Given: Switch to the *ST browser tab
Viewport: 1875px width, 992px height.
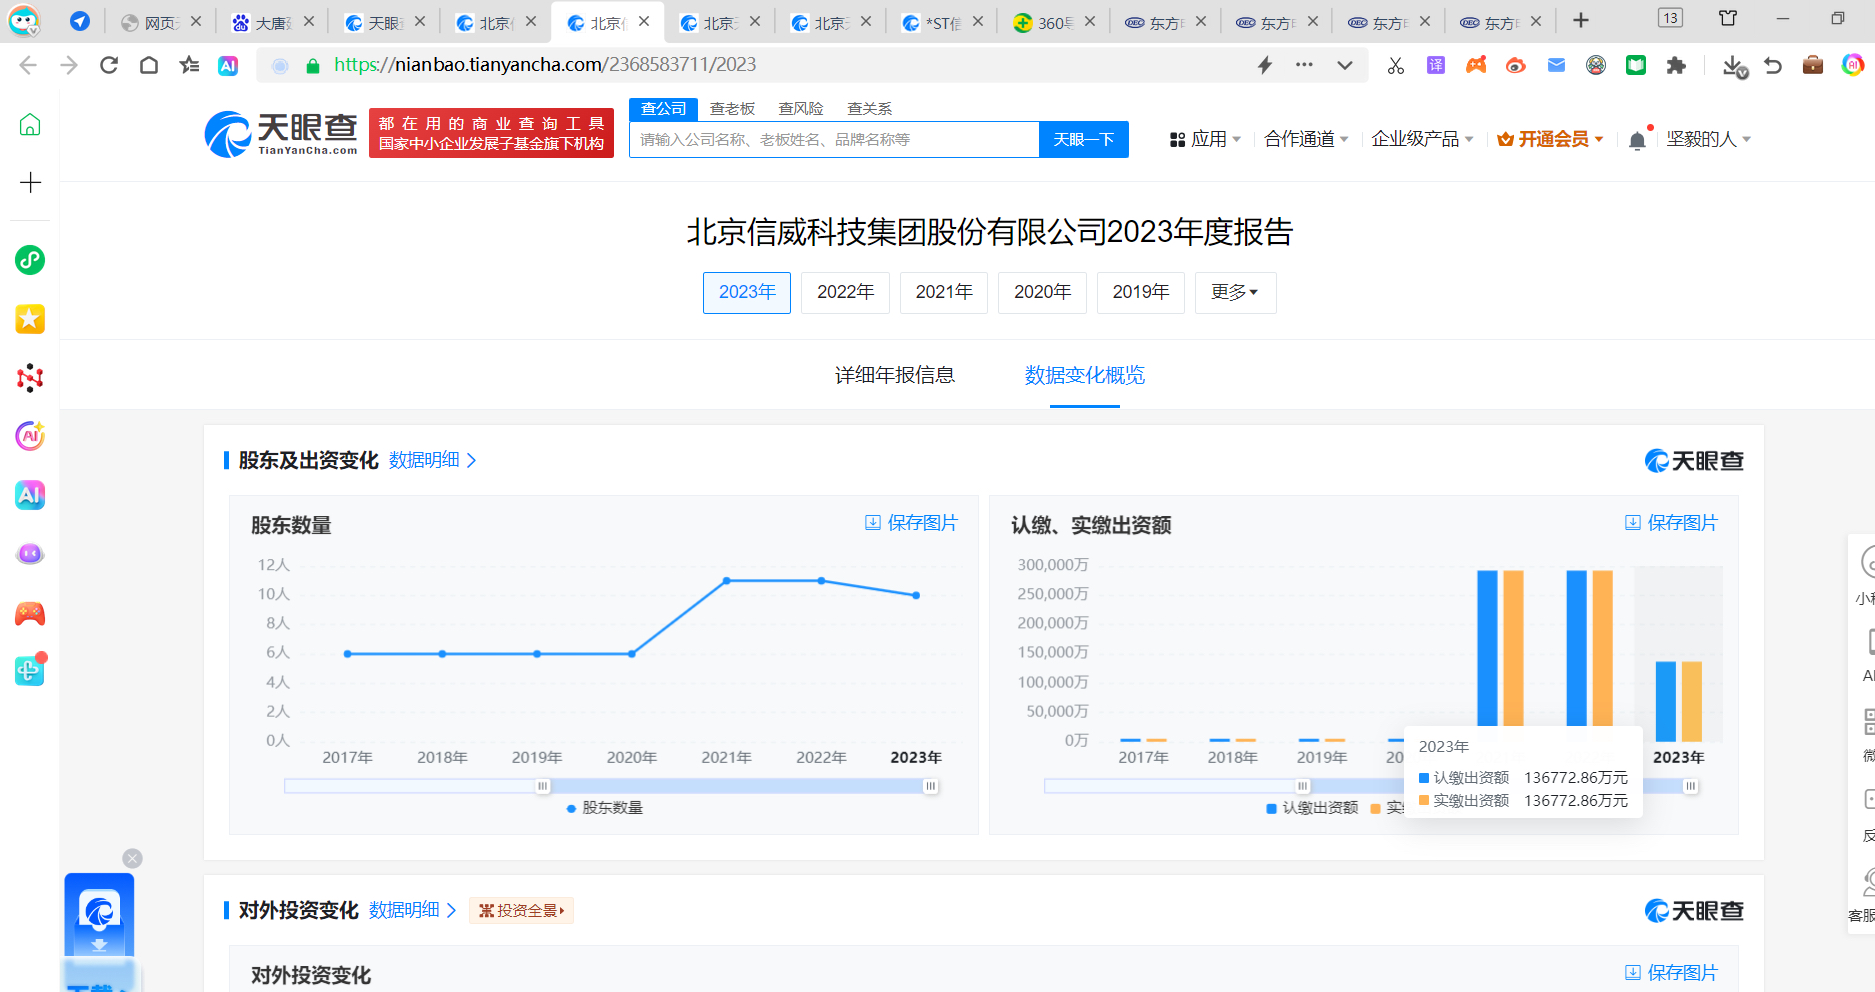Looking at the screenshot, I should [941, 22].
